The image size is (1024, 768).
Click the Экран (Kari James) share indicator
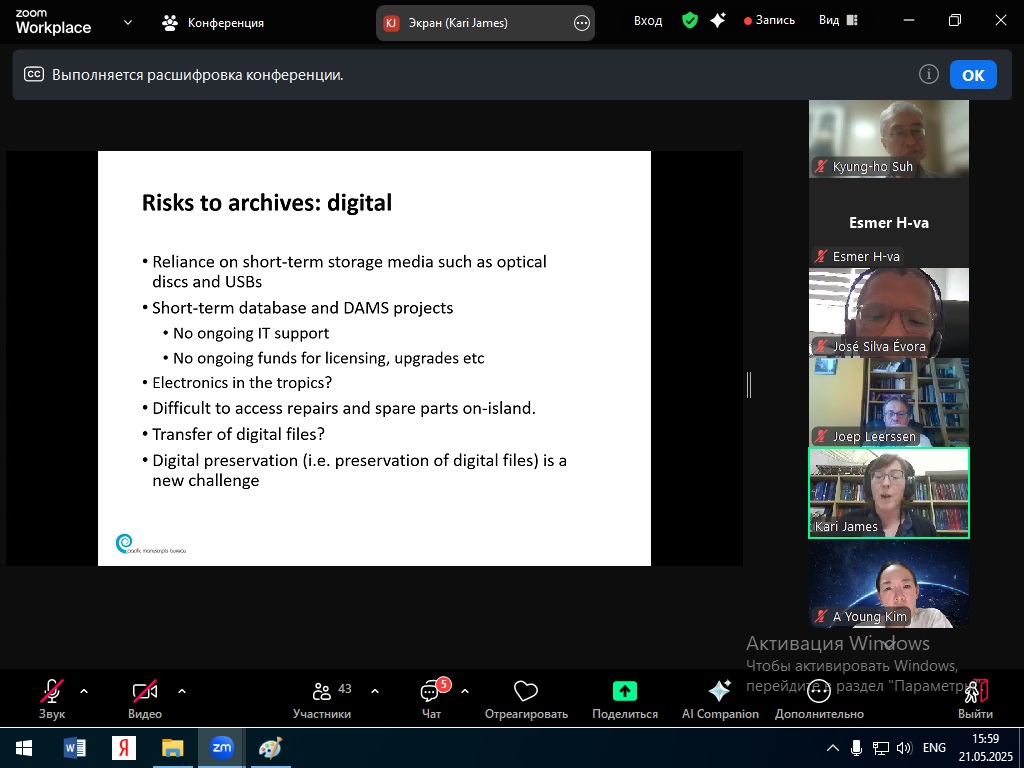(485, 23)
